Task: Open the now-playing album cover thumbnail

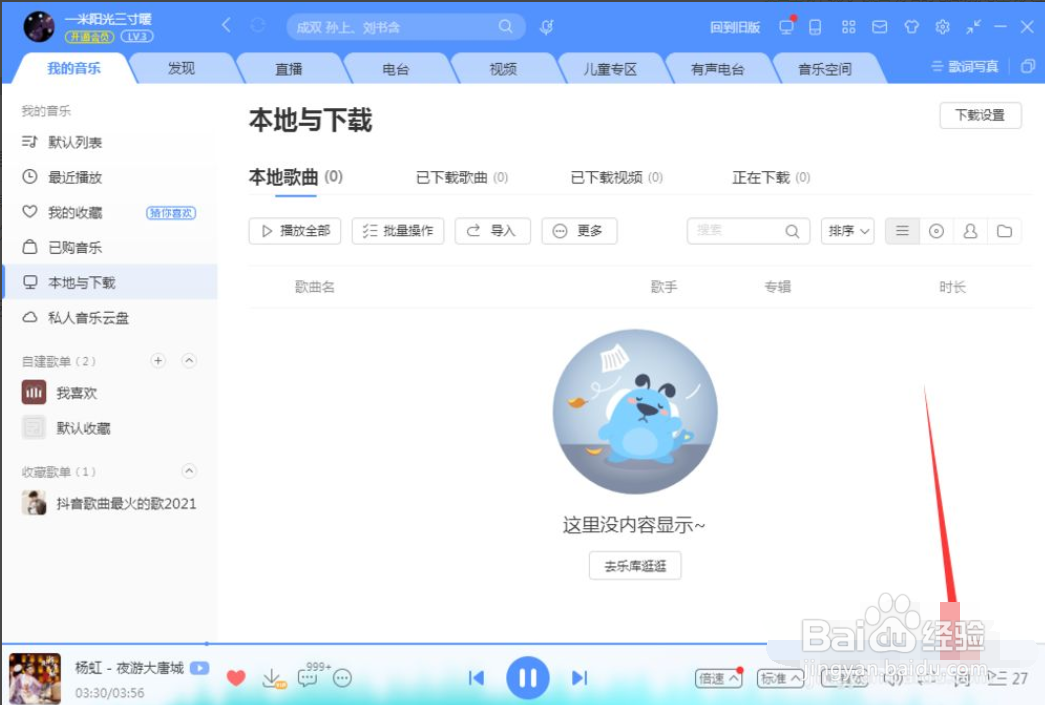Action: tap(35, 678)
